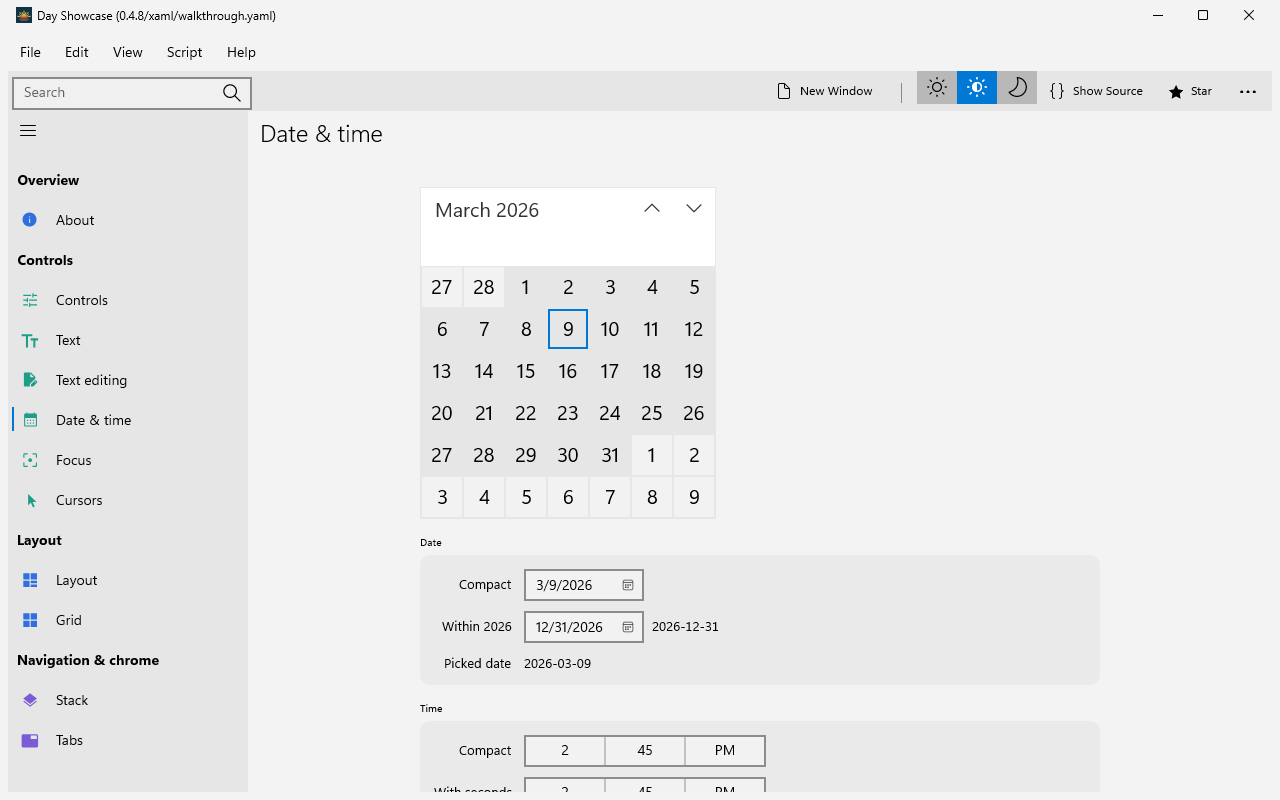This screenshot has height=800, width=1280.
Task: Open the Stack page
Action: (128, 700)
